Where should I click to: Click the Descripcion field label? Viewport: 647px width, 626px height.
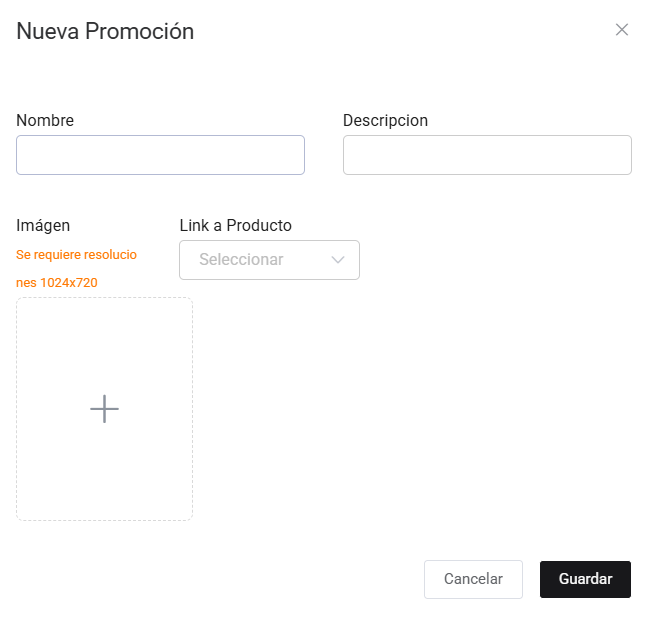point(385,121)
